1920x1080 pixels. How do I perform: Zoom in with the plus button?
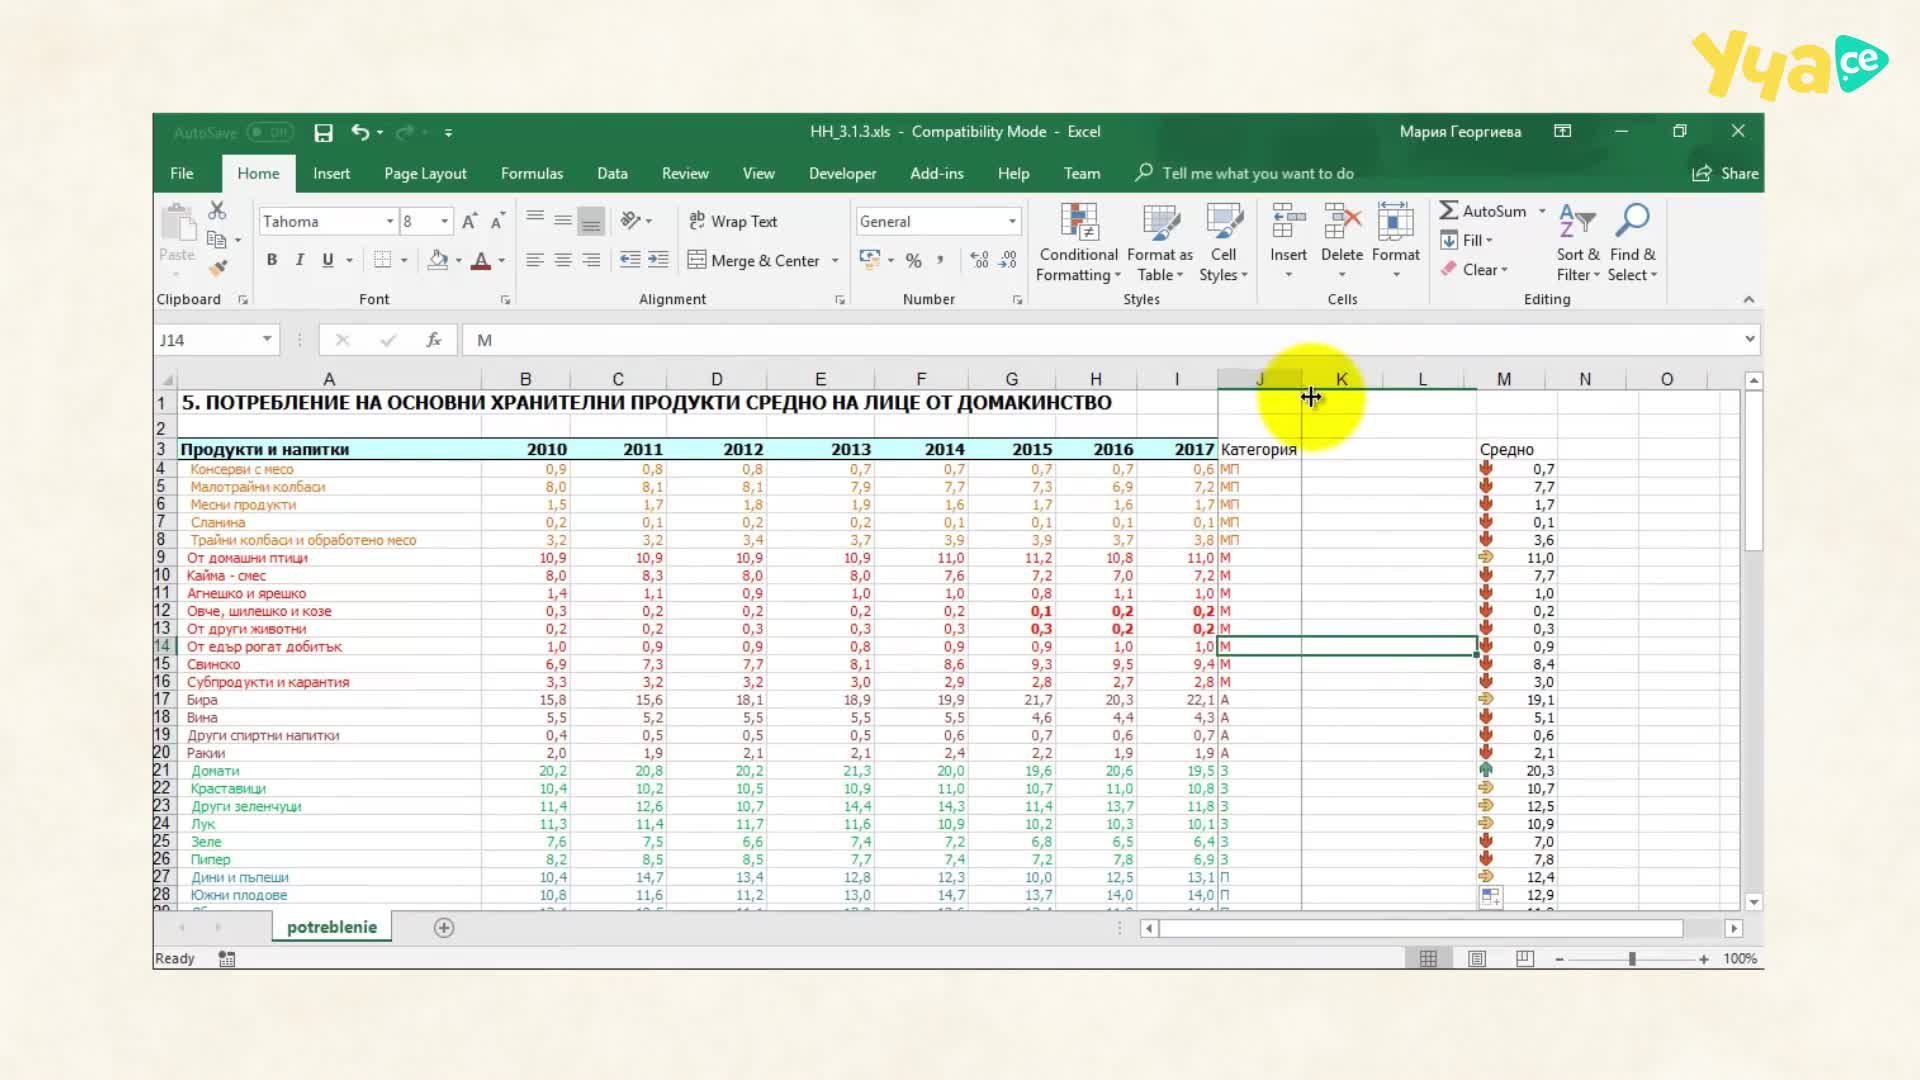pos(1704,959)
